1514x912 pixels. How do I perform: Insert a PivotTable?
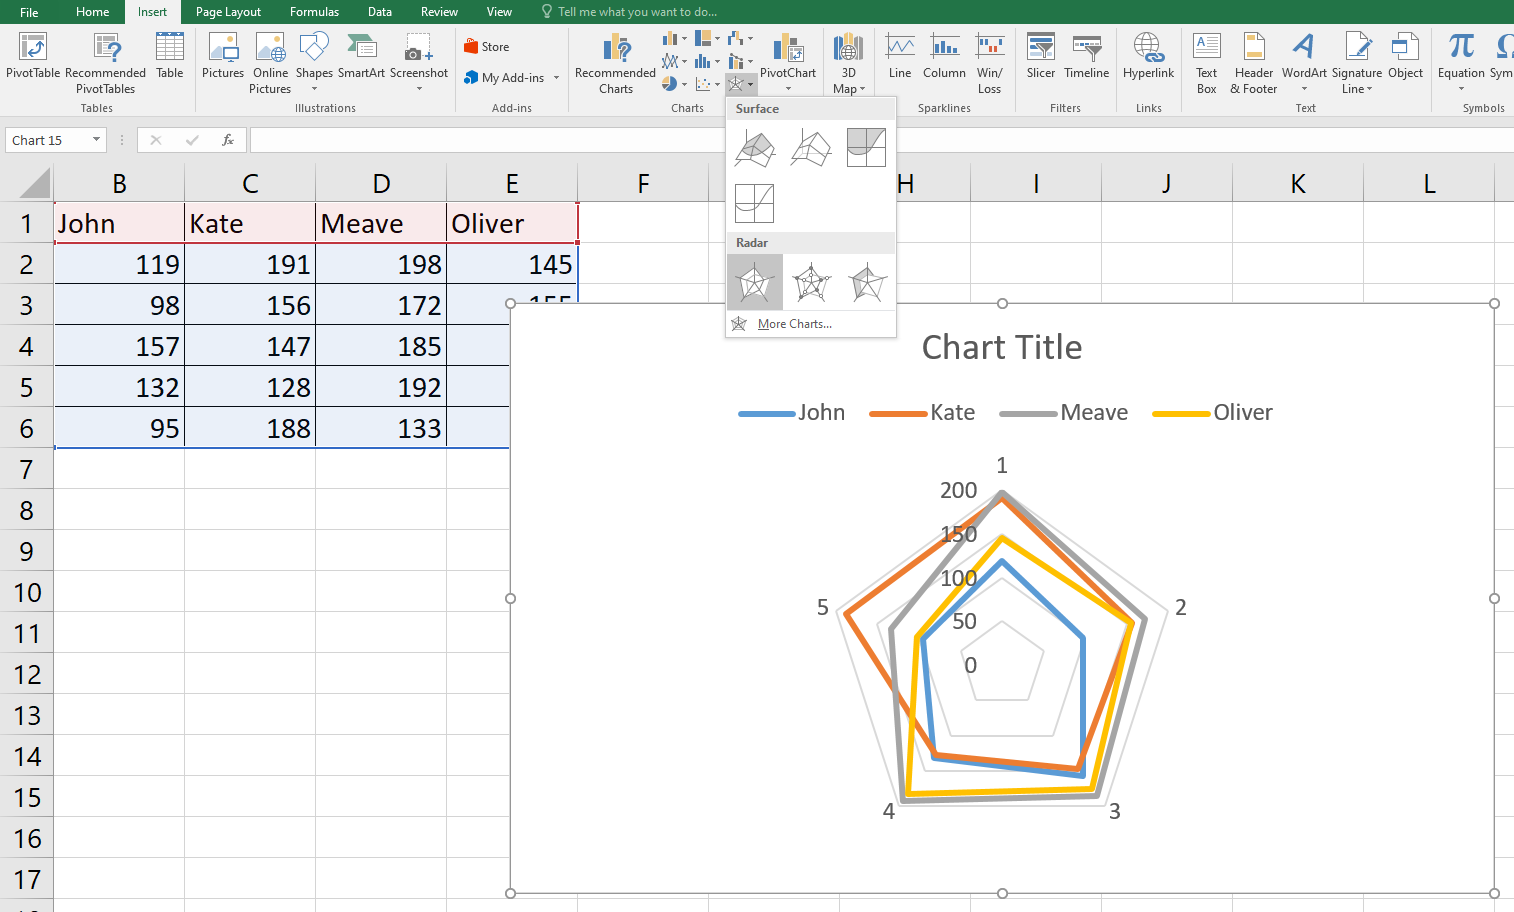pos(33,56)
